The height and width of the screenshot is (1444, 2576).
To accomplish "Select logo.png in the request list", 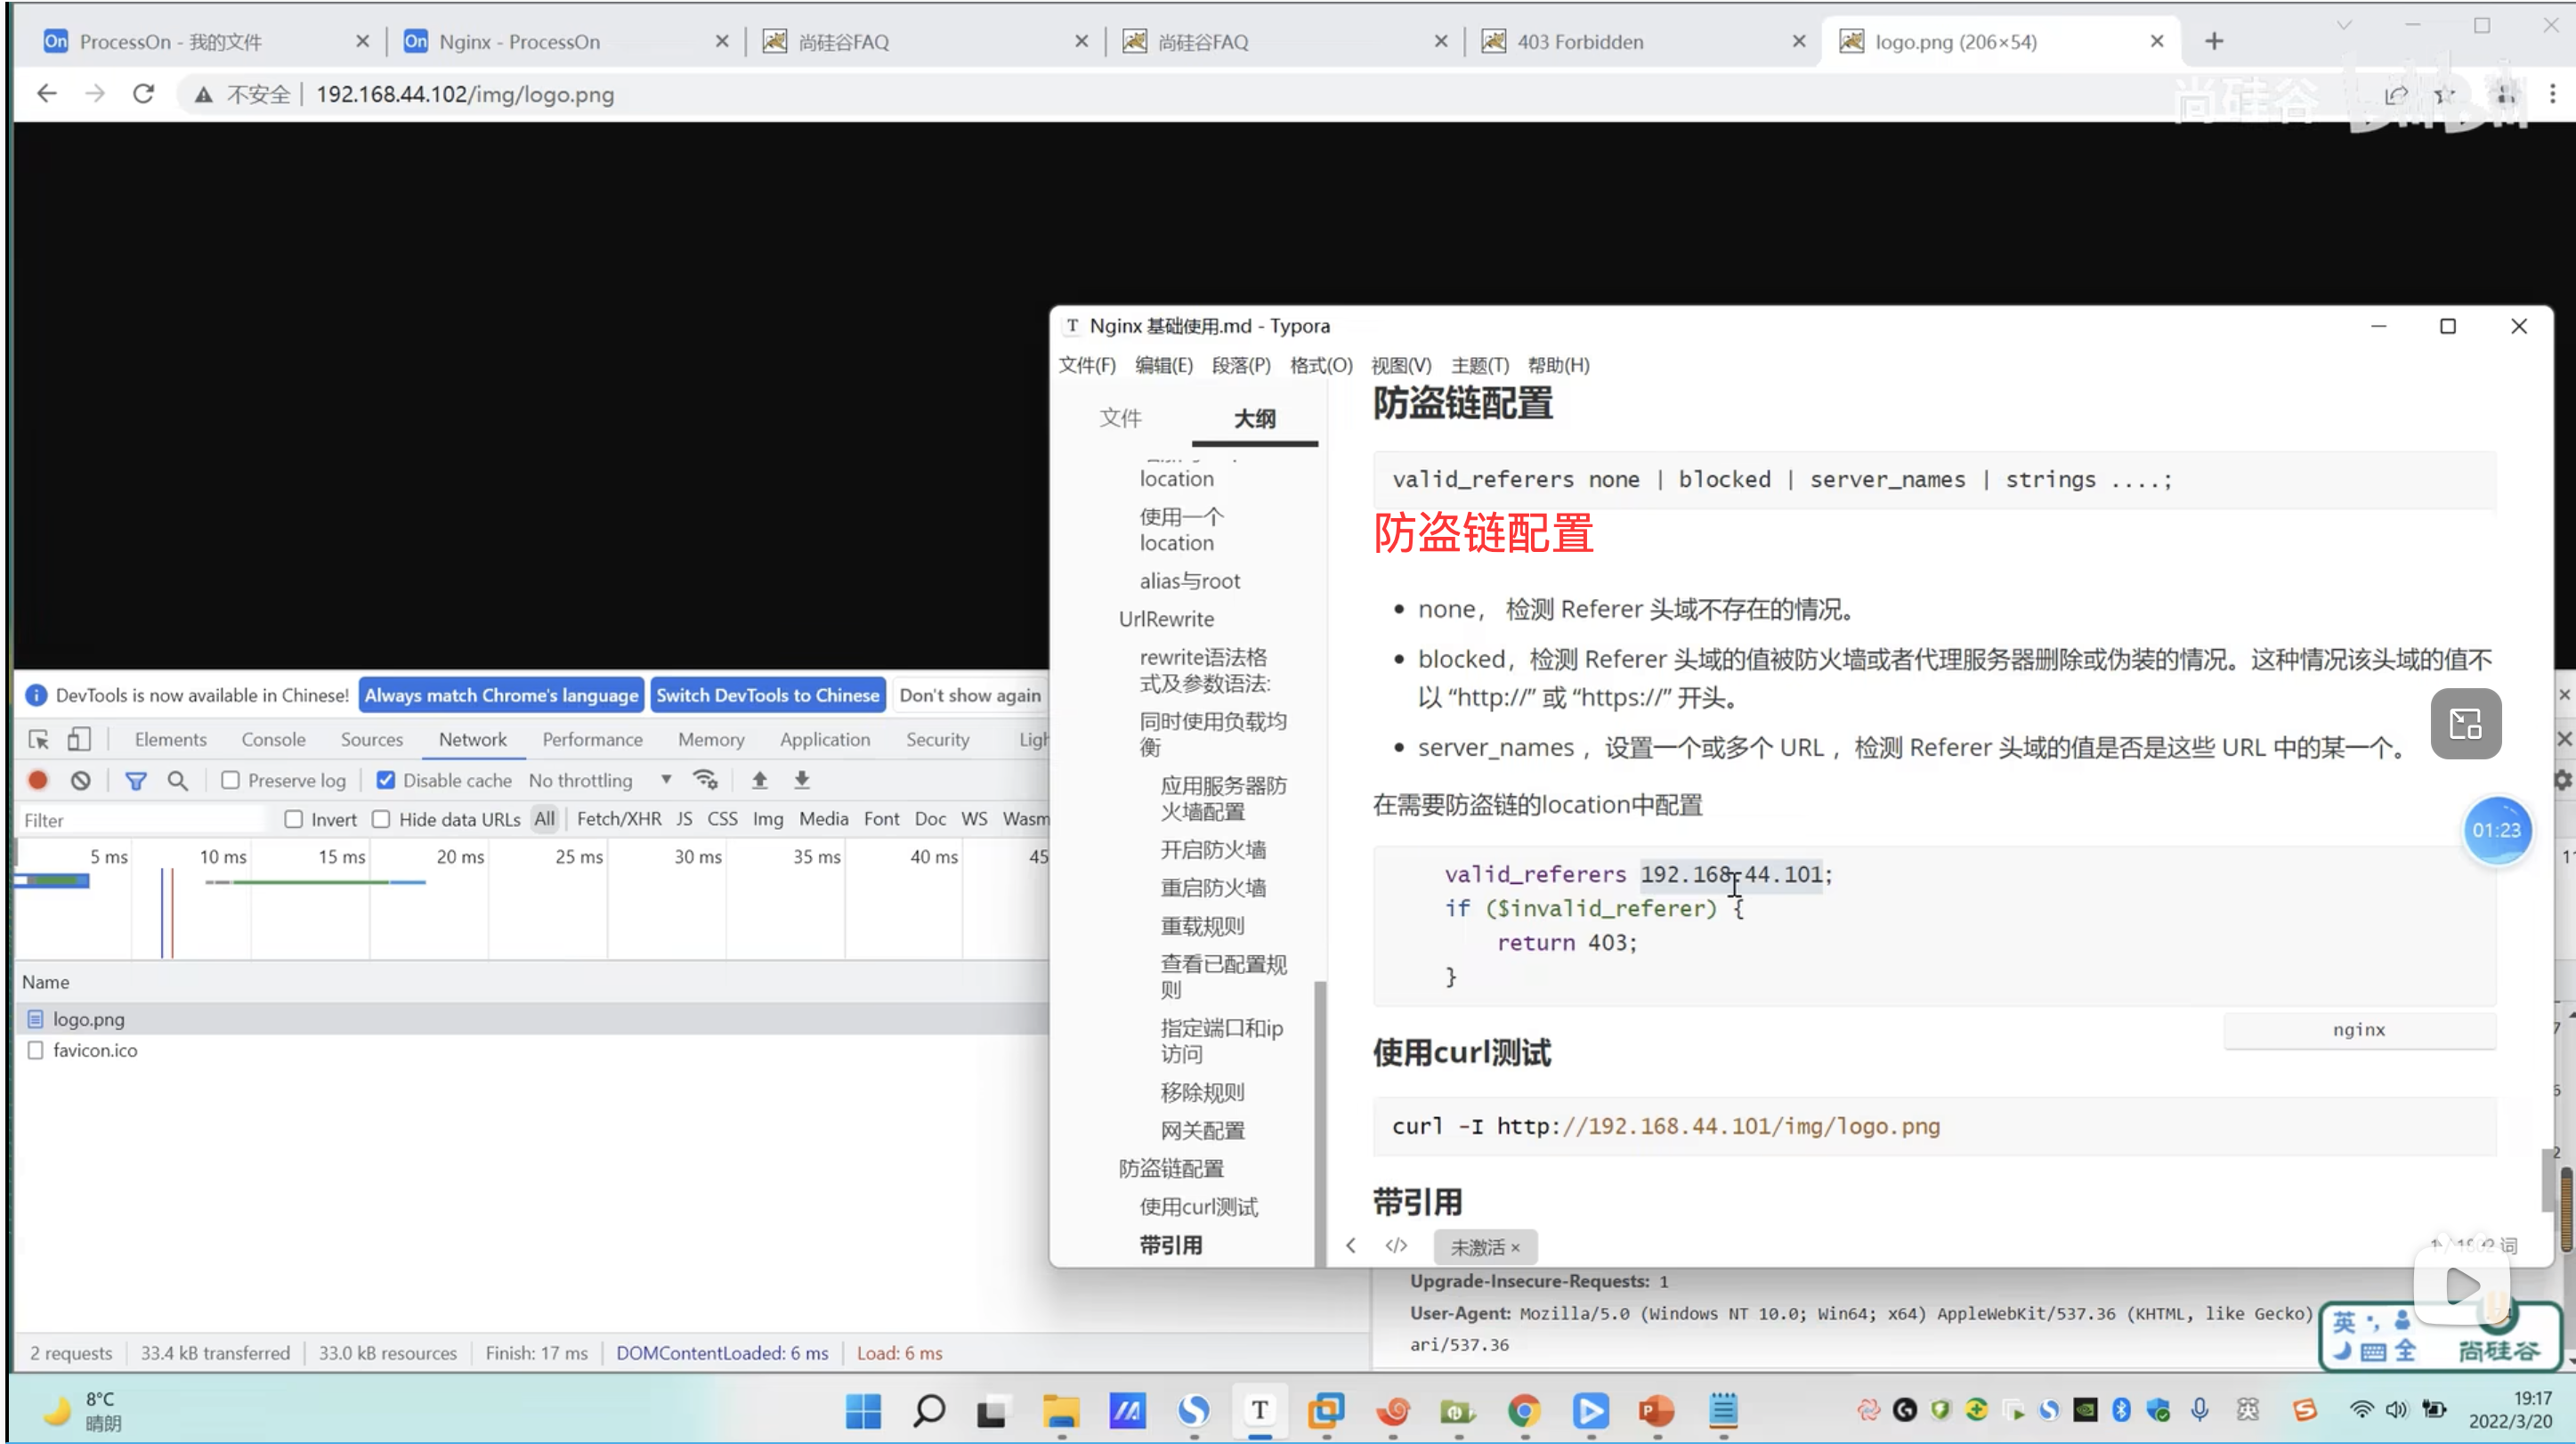I will click(89, 1019).
